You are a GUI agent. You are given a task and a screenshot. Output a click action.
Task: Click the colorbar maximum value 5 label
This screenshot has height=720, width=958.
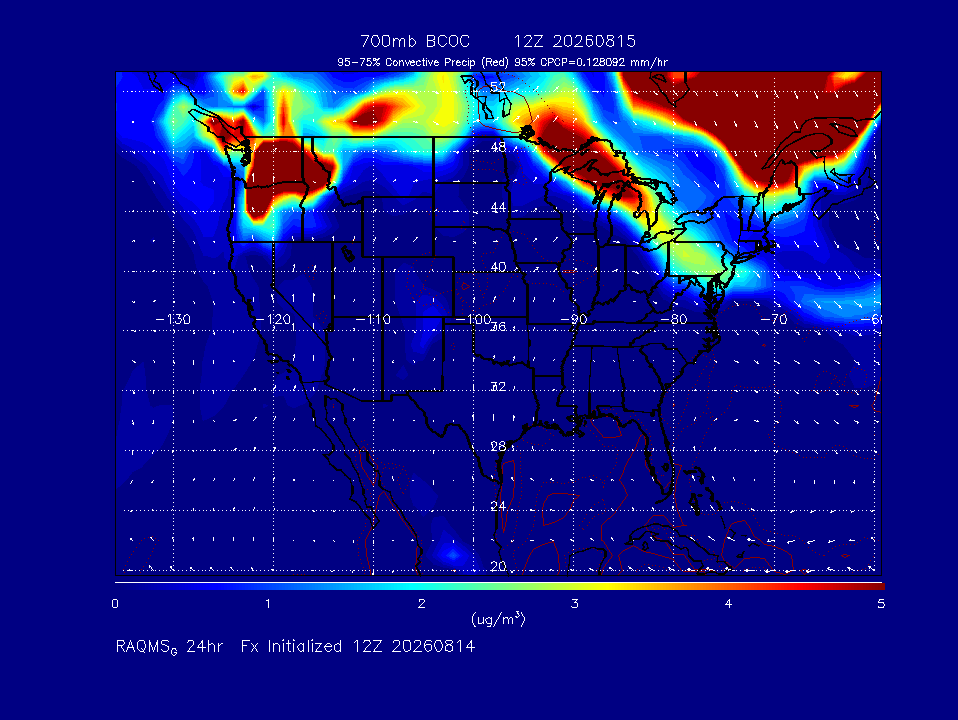(x=880, y=604)
